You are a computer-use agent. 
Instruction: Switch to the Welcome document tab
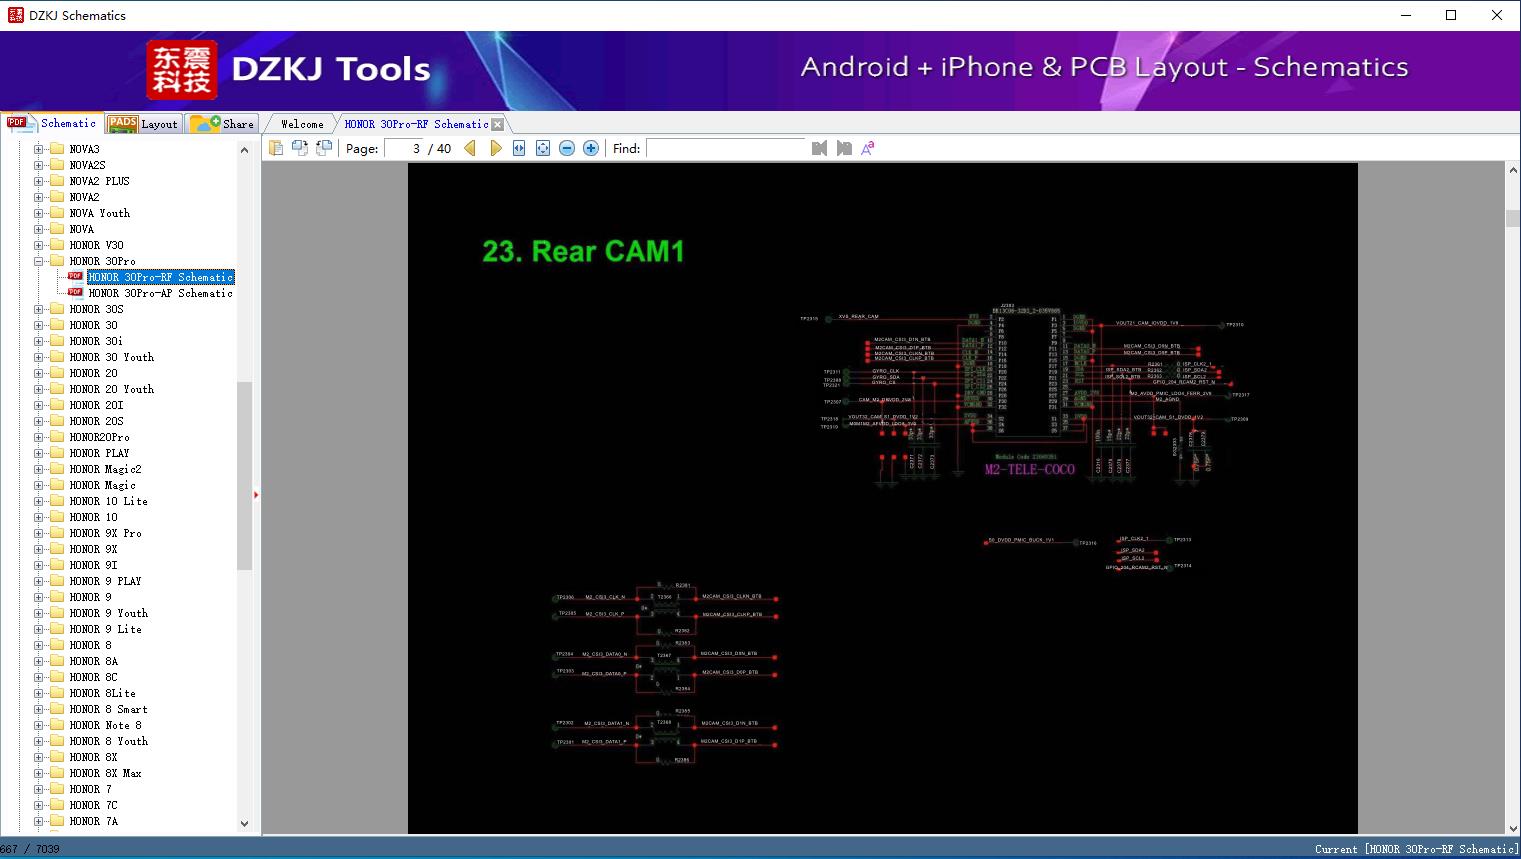[302, 124]
